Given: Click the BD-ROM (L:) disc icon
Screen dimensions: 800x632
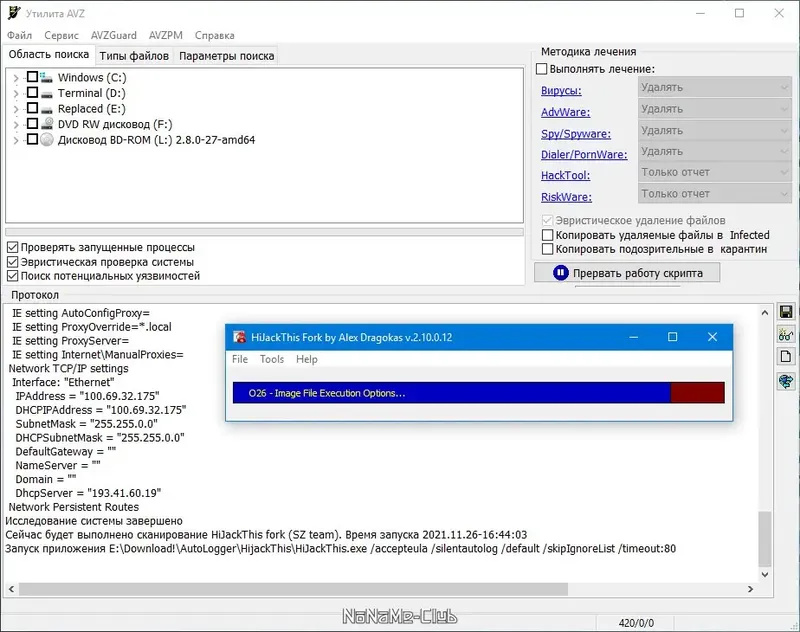Looking at the screenshot, I should click(47, 139).
